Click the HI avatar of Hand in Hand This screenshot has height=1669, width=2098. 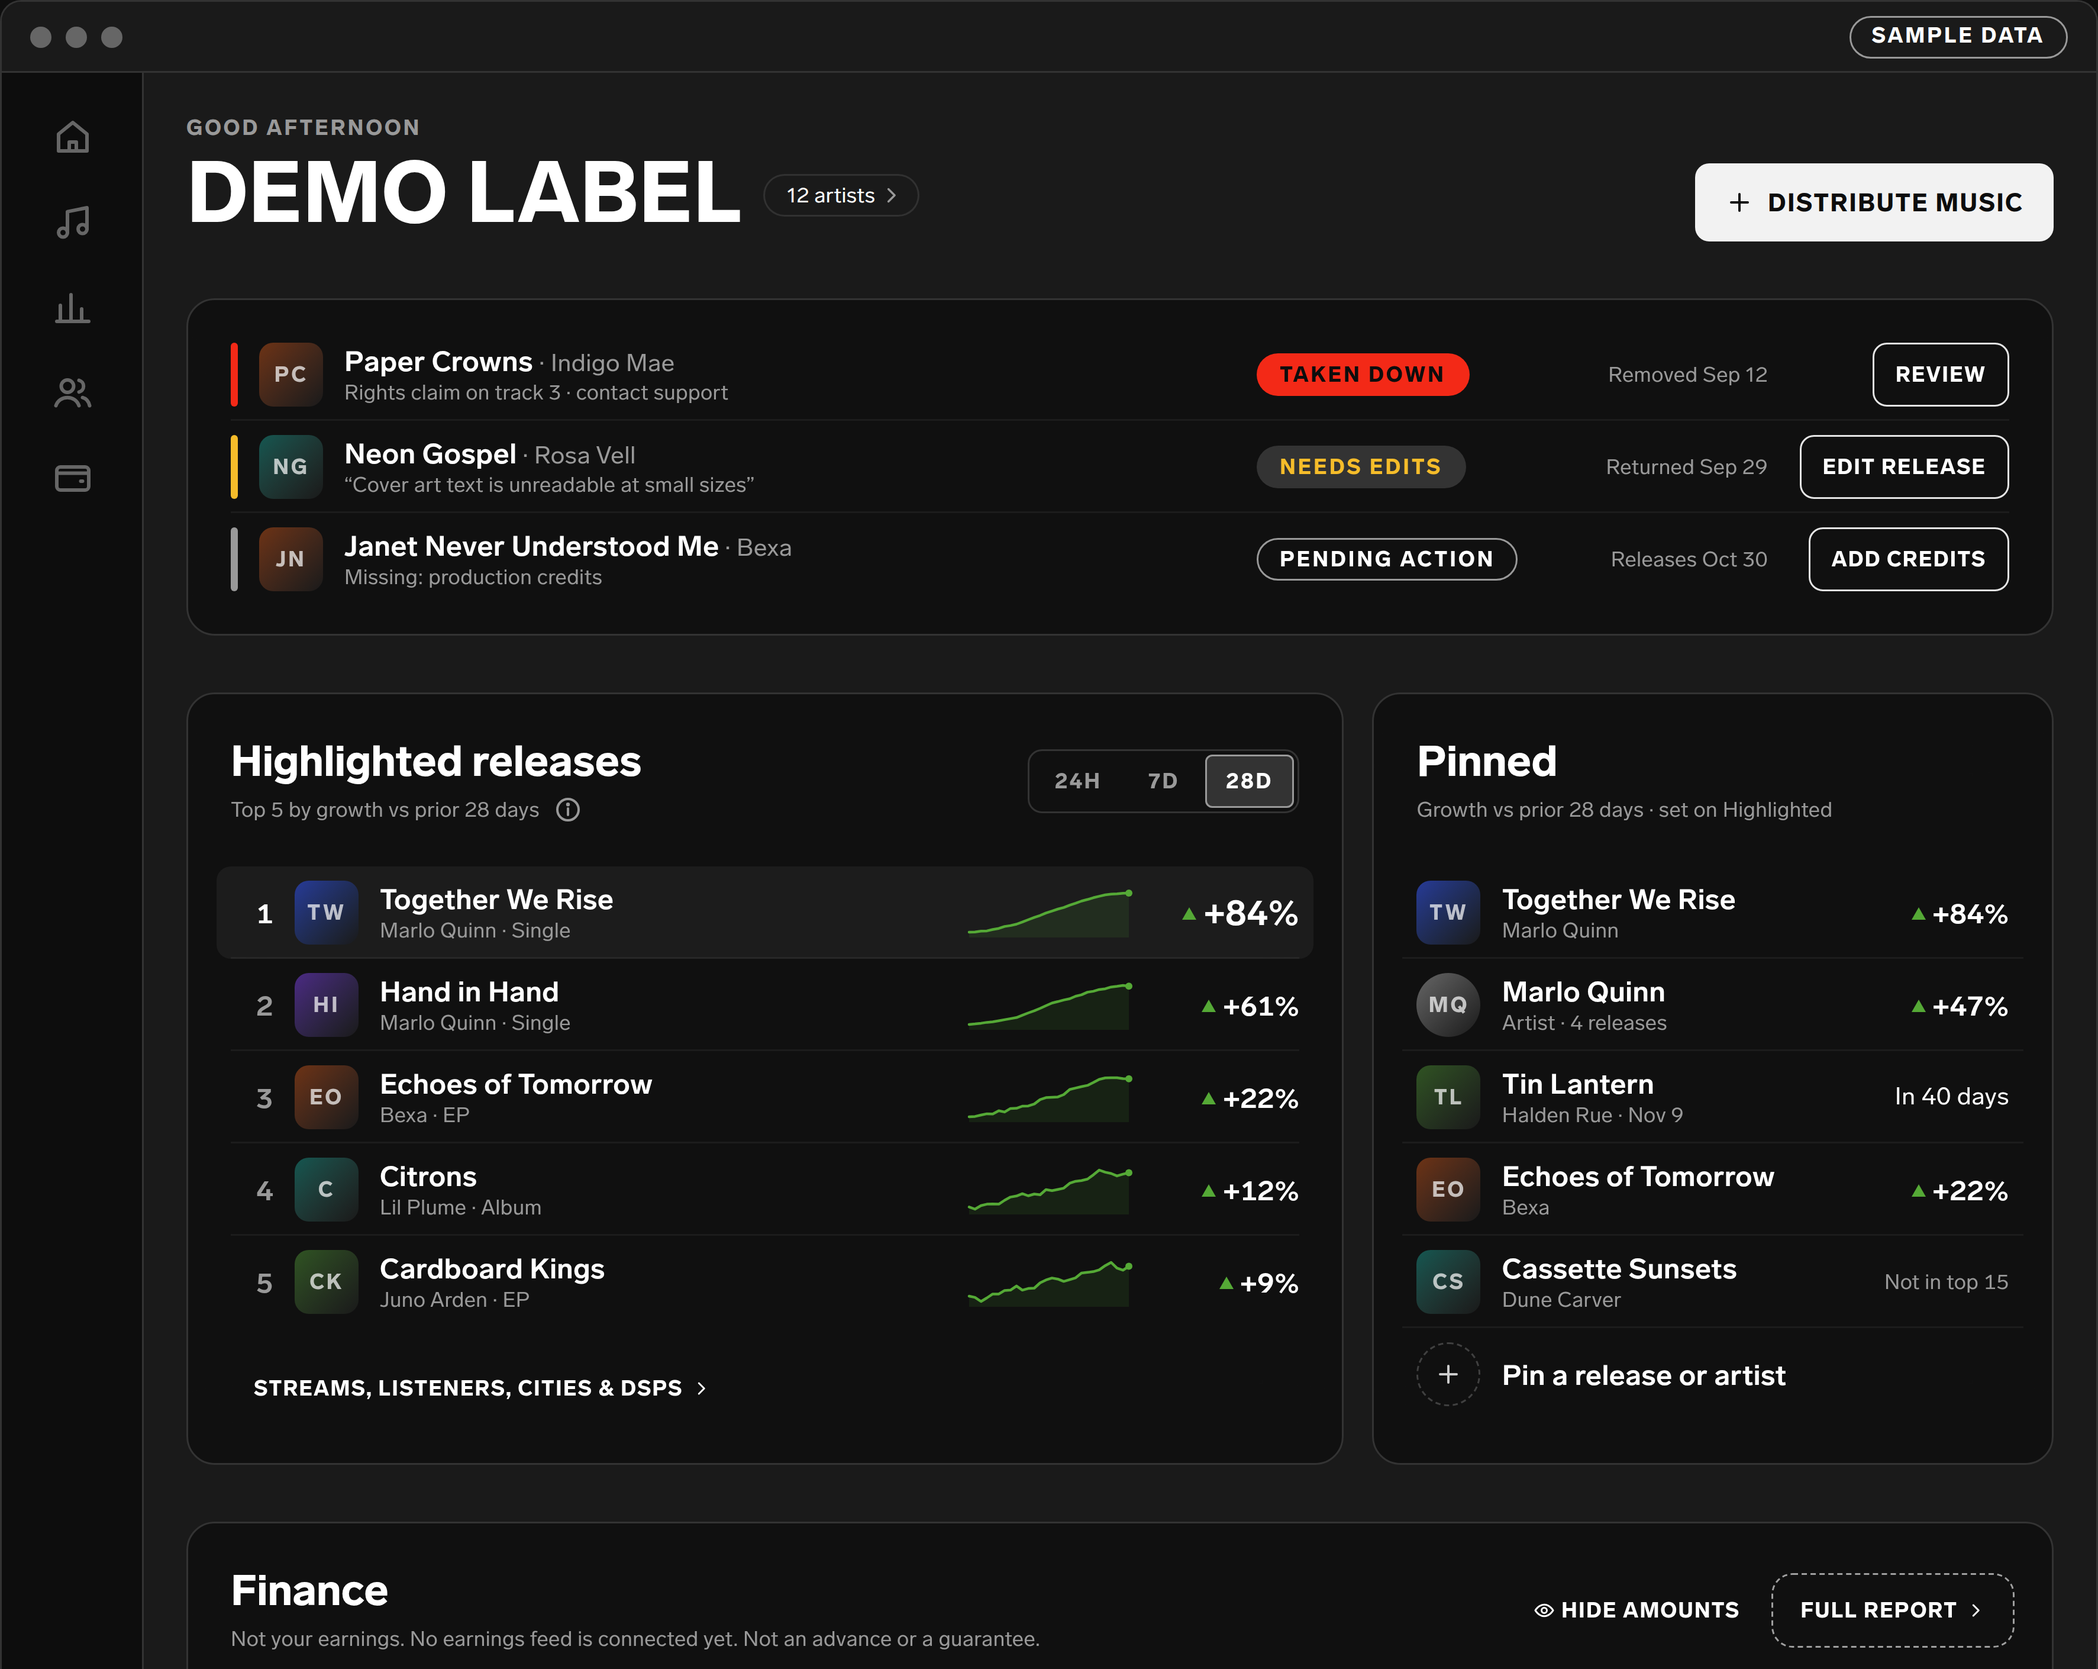coord(326,1004)
